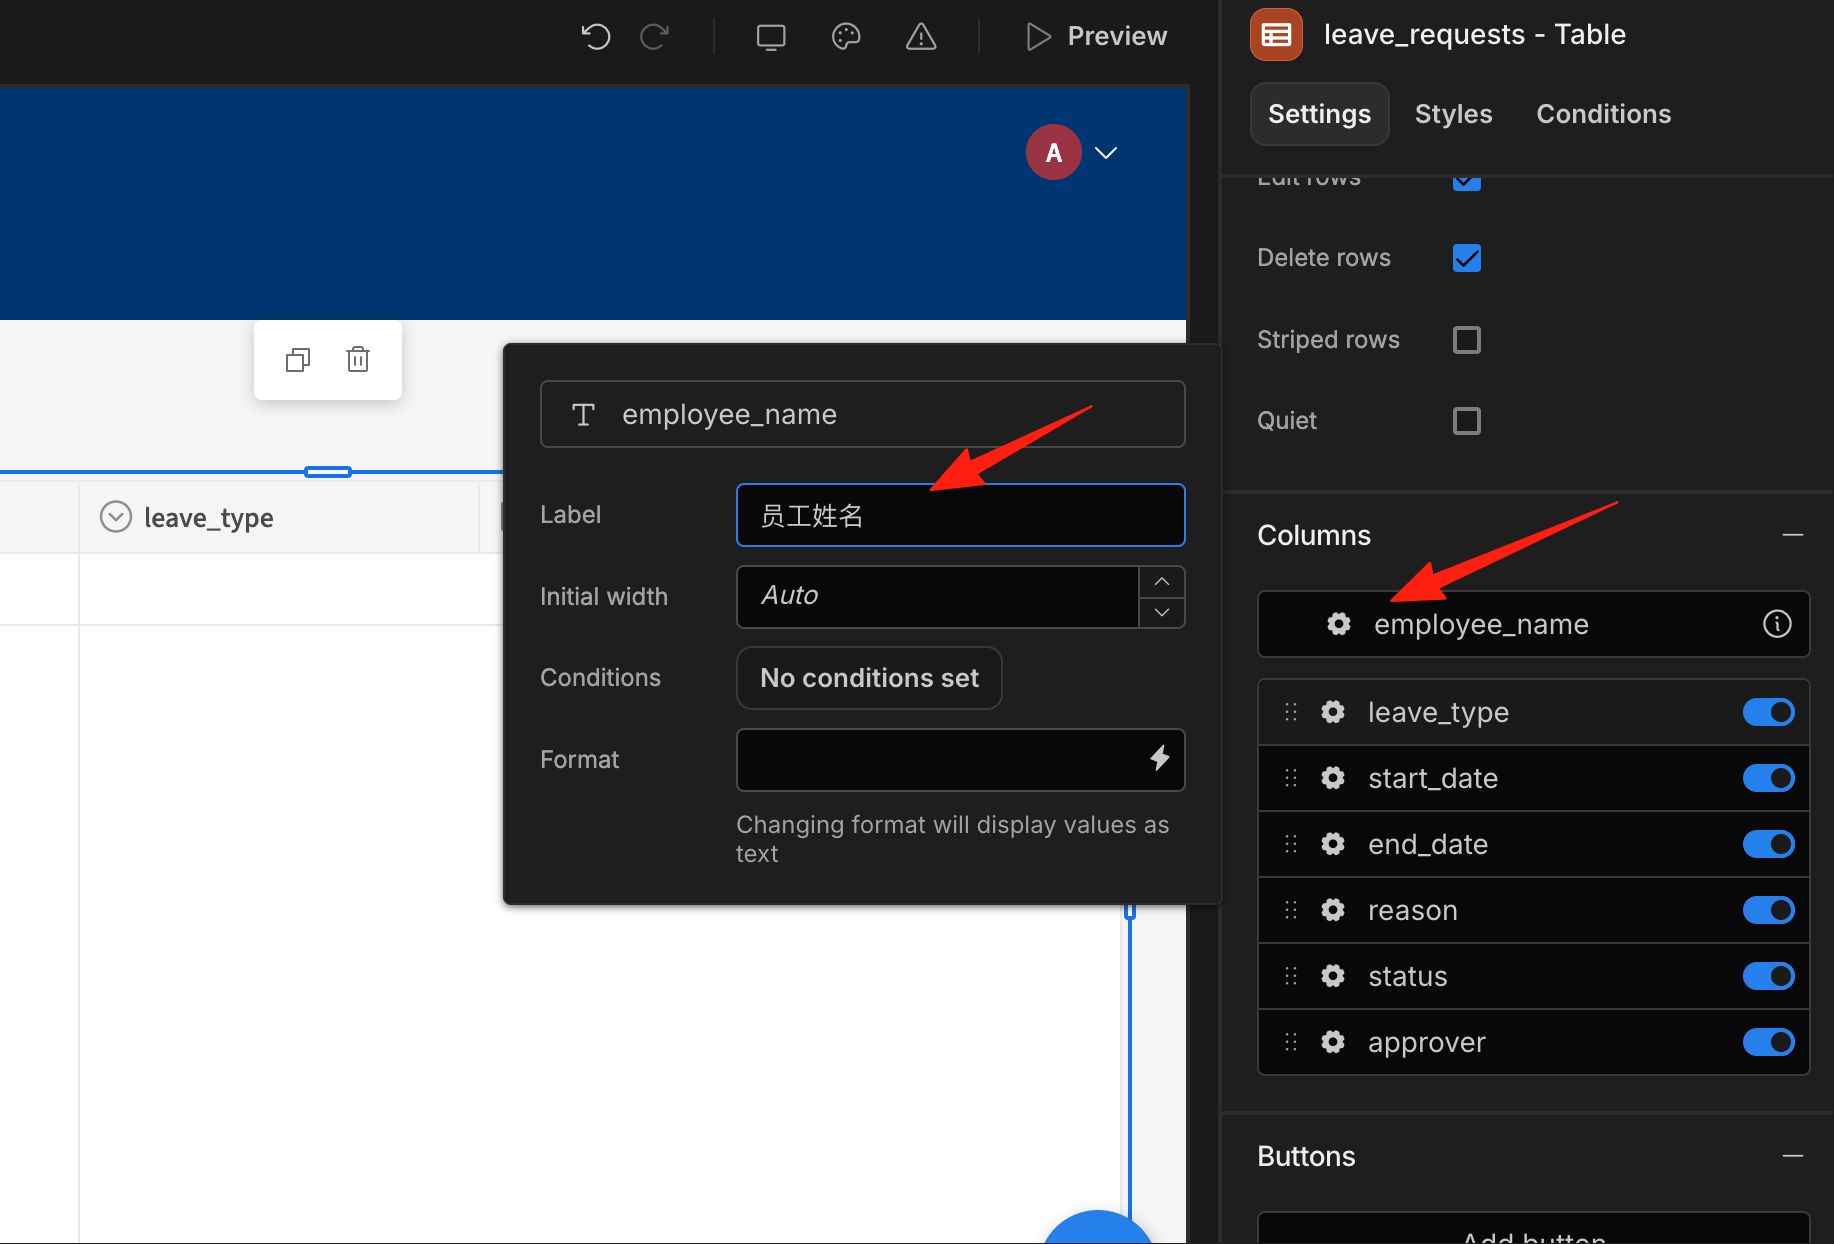Toggle approver column visibility

(x=1769, y=1042)
